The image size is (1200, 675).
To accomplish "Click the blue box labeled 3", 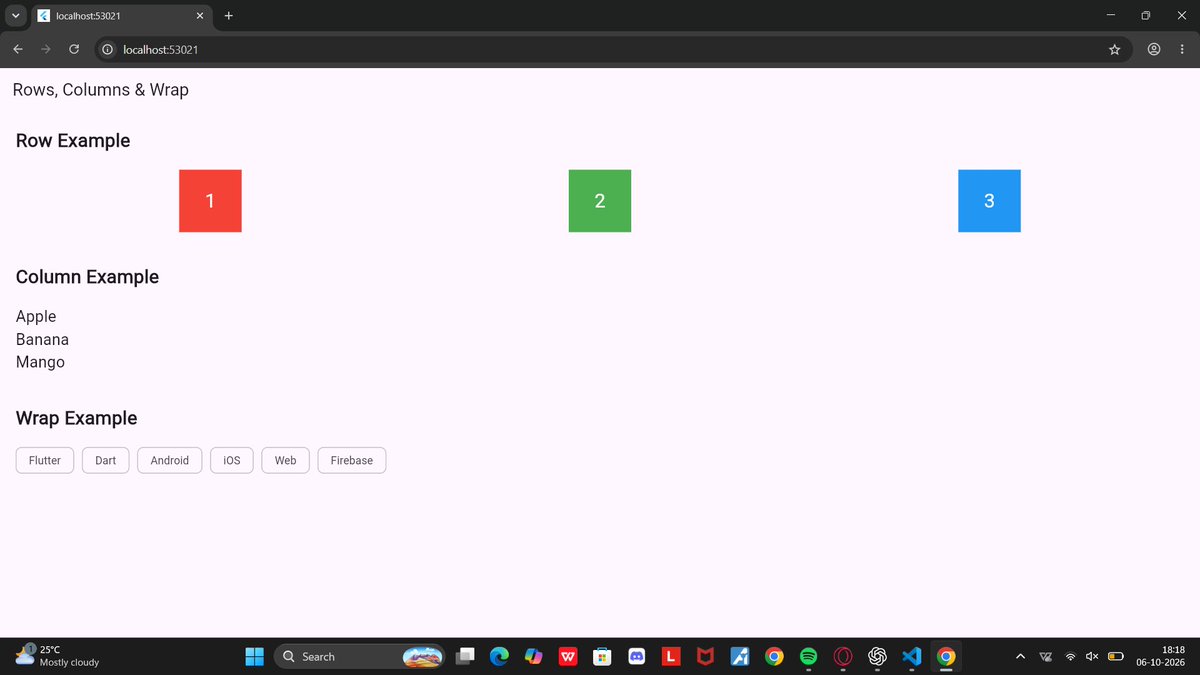I will click(989, 201).
